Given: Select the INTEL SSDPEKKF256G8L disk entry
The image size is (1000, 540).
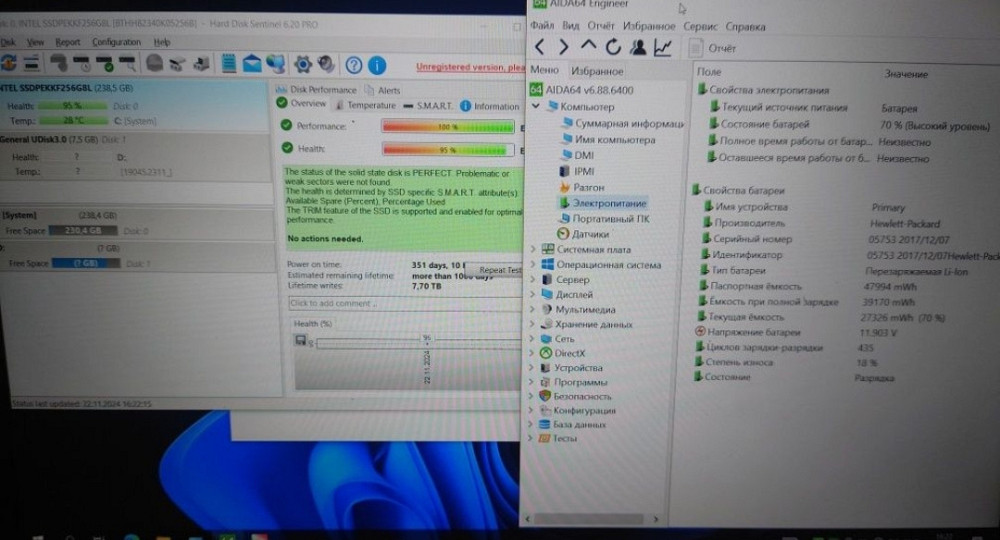Looking at the screenshot, I should click(x=134, y=105).
